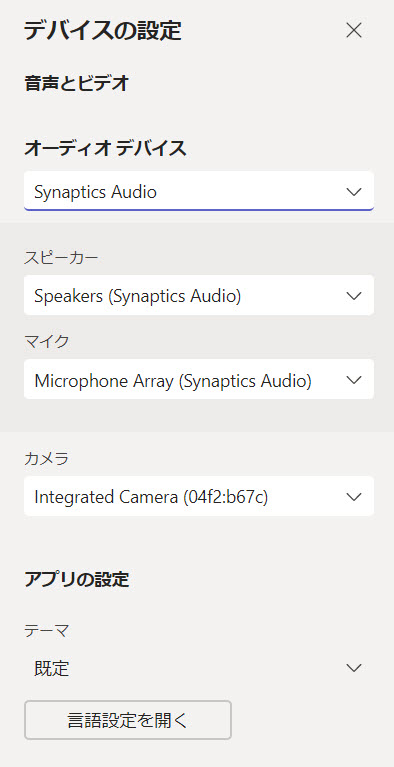Open the オーディオ デバイス dropdown showing Synaptics Audio
394x767 pixels.
[199, 191]
